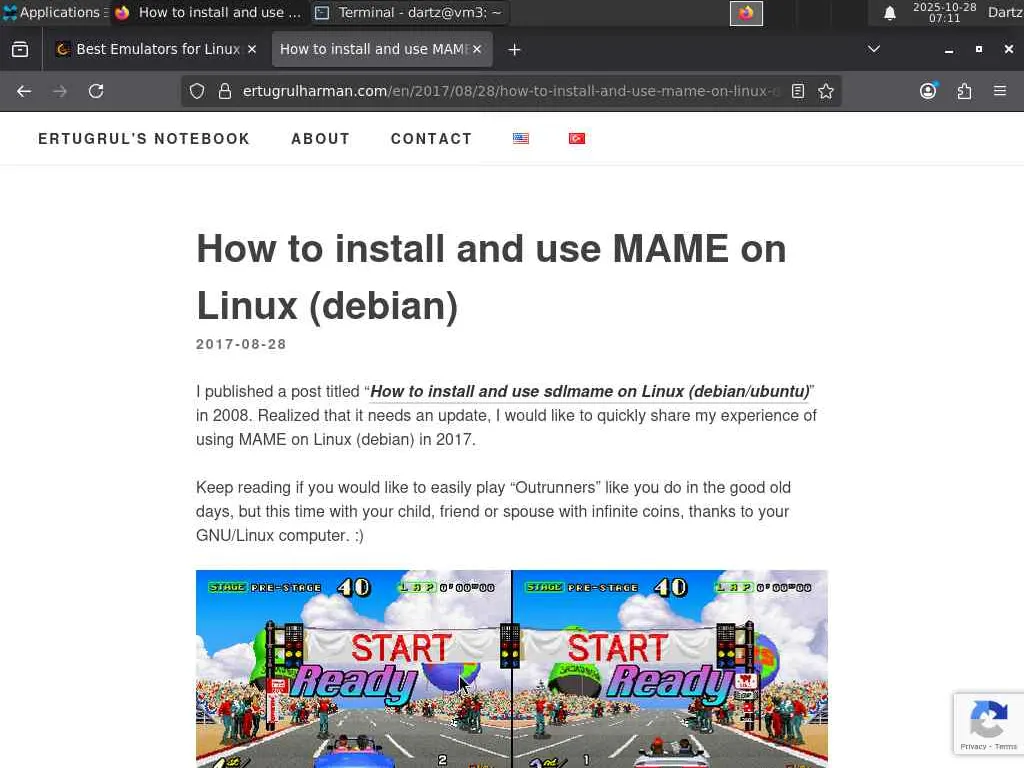1024x768 pixels.
Task: Switch language with the Turkish flag
Action: [x=577, y=138]
